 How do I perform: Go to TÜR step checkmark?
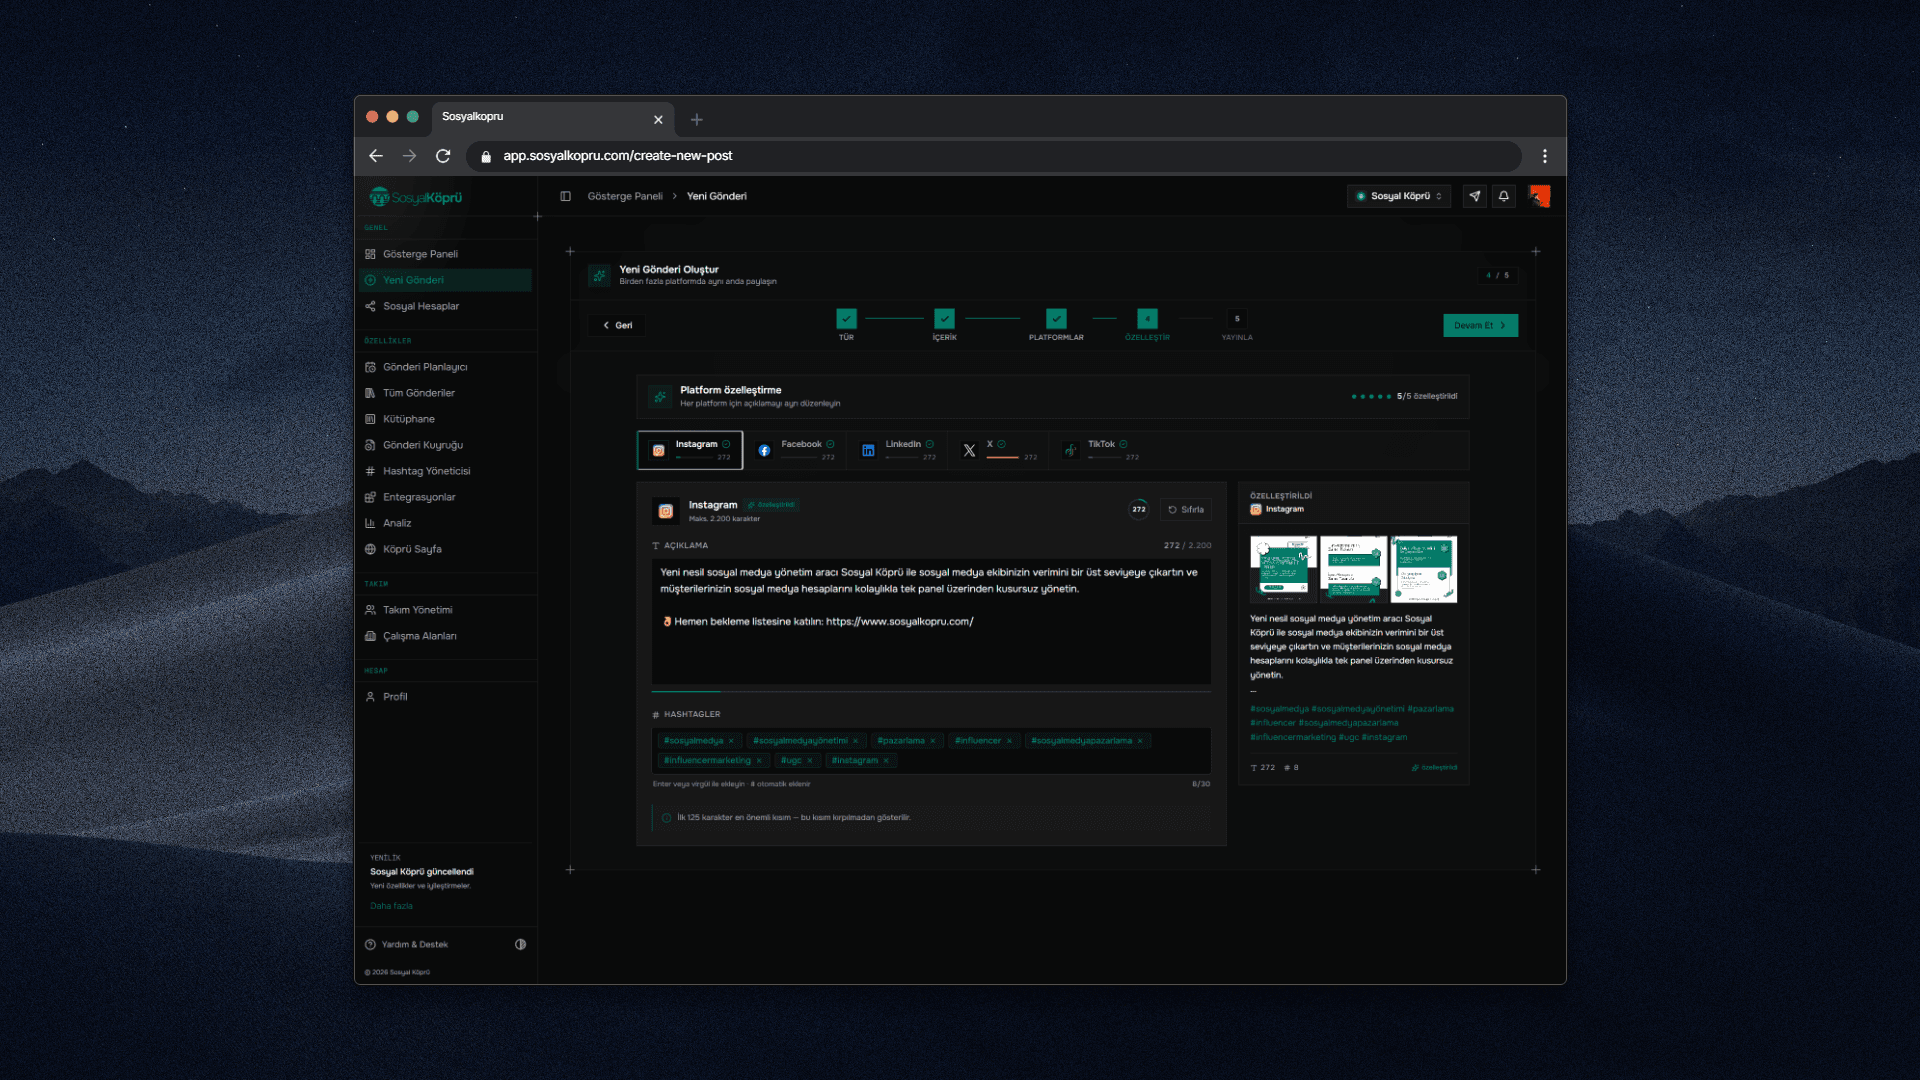[846, 319]
